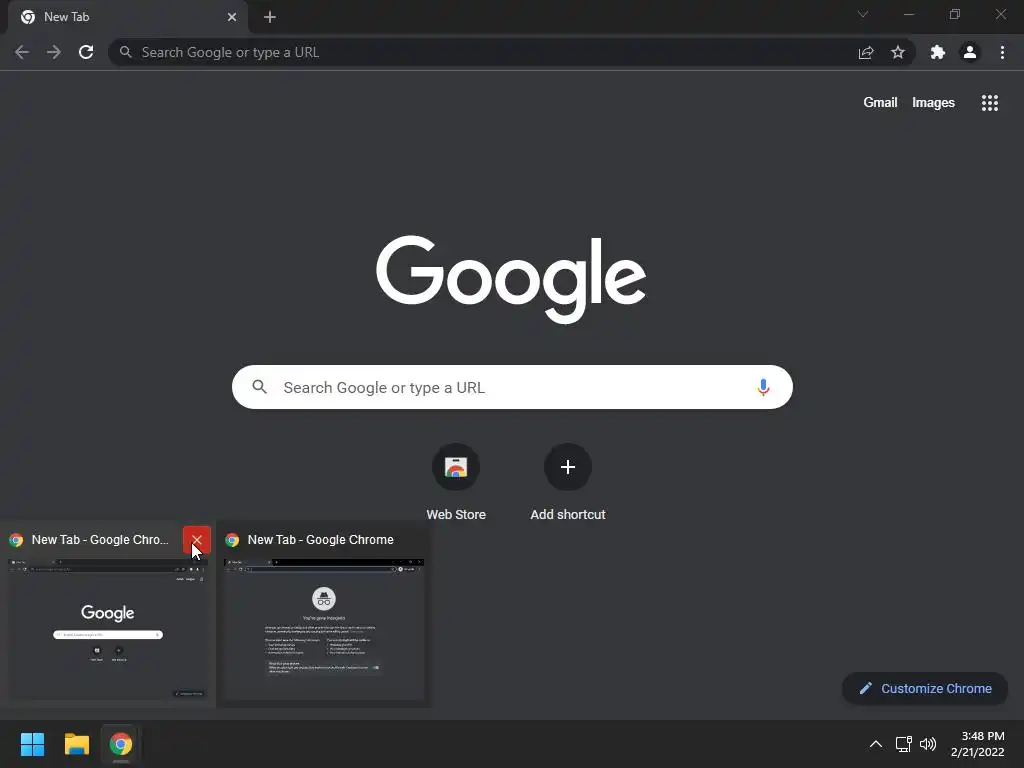Click the Customize Chrome button
1024x768 pixels.
coord(925,688)
